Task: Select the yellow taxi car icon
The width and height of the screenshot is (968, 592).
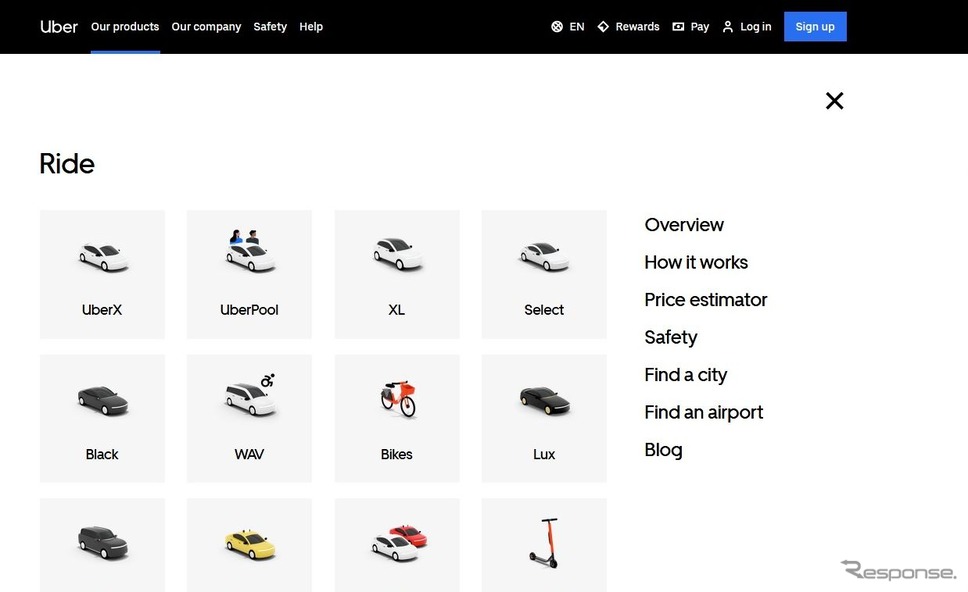Action: 249,544
